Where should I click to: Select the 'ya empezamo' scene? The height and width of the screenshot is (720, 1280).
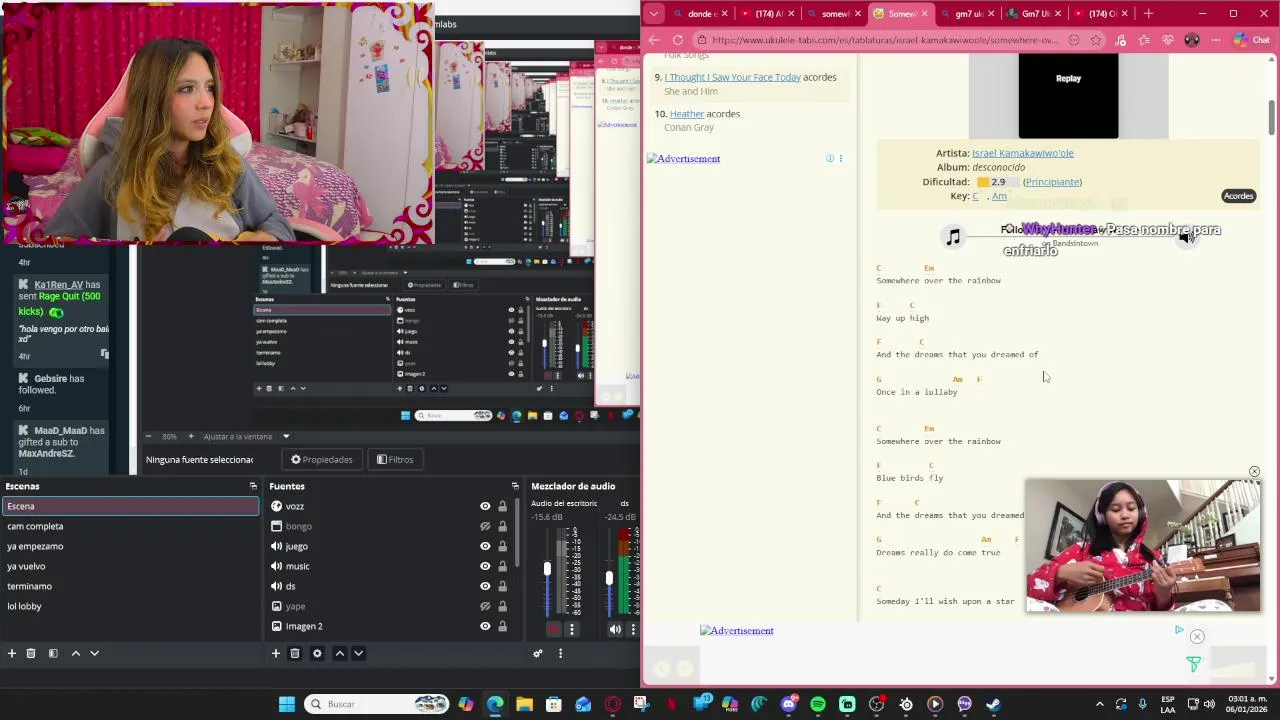click(131, 546)
